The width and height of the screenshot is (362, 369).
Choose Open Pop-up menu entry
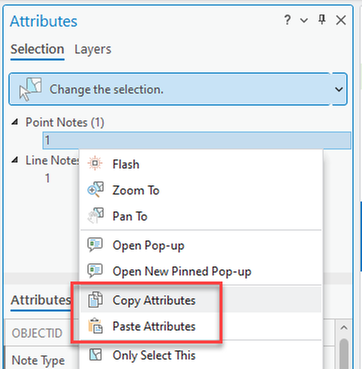click(x=201, y=246)
